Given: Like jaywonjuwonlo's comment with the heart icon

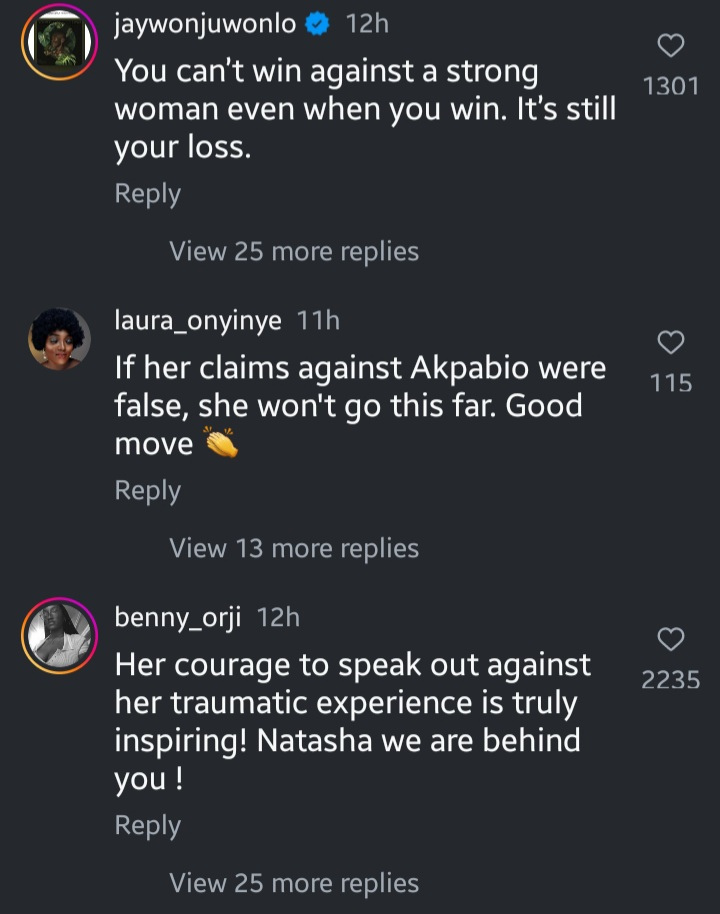Looking at the screenshot, I should coord(671,45).
